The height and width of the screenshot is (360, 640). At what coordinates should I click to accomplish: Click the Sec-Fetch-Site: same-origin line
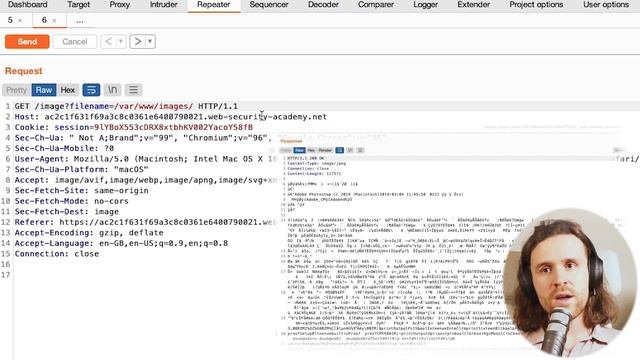(x=82, y=191)
